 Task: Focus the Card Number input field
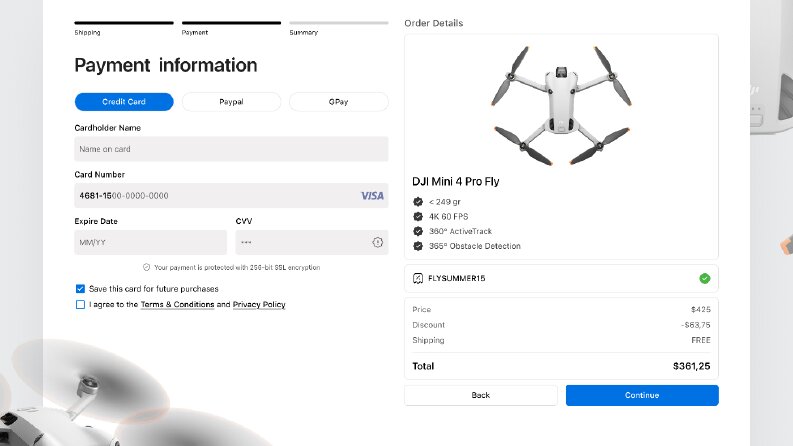231,196
